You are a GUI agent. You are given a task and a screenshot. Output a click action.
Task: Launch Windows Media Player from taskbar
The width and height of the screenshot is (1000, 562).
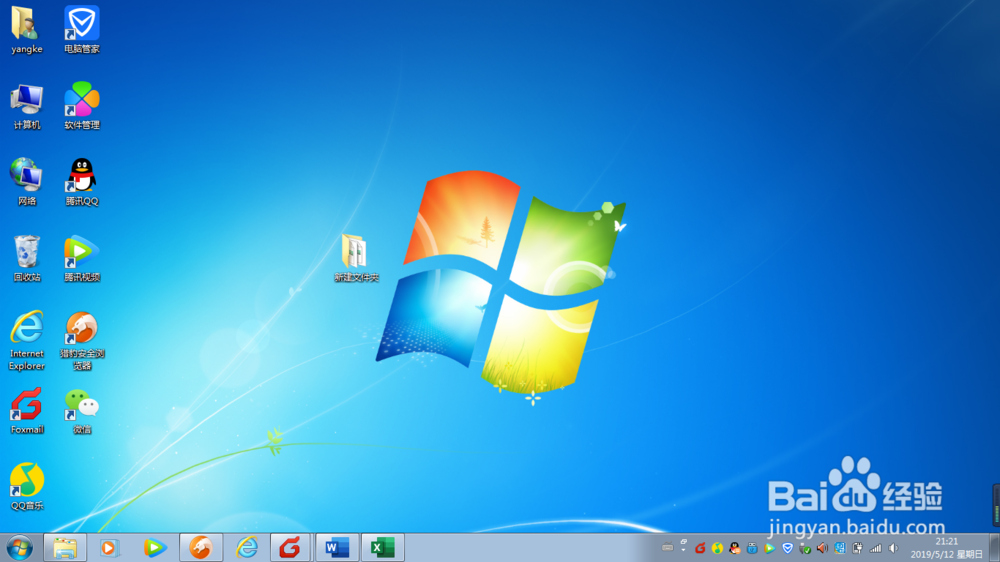click(x=109, y=548)
